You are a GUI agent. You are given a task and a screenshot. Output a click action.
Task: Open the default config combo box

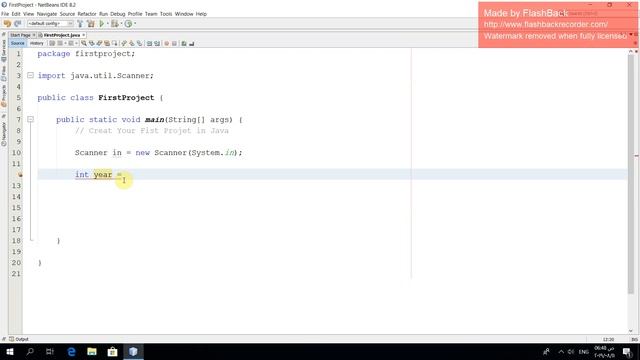click(51, 24)
